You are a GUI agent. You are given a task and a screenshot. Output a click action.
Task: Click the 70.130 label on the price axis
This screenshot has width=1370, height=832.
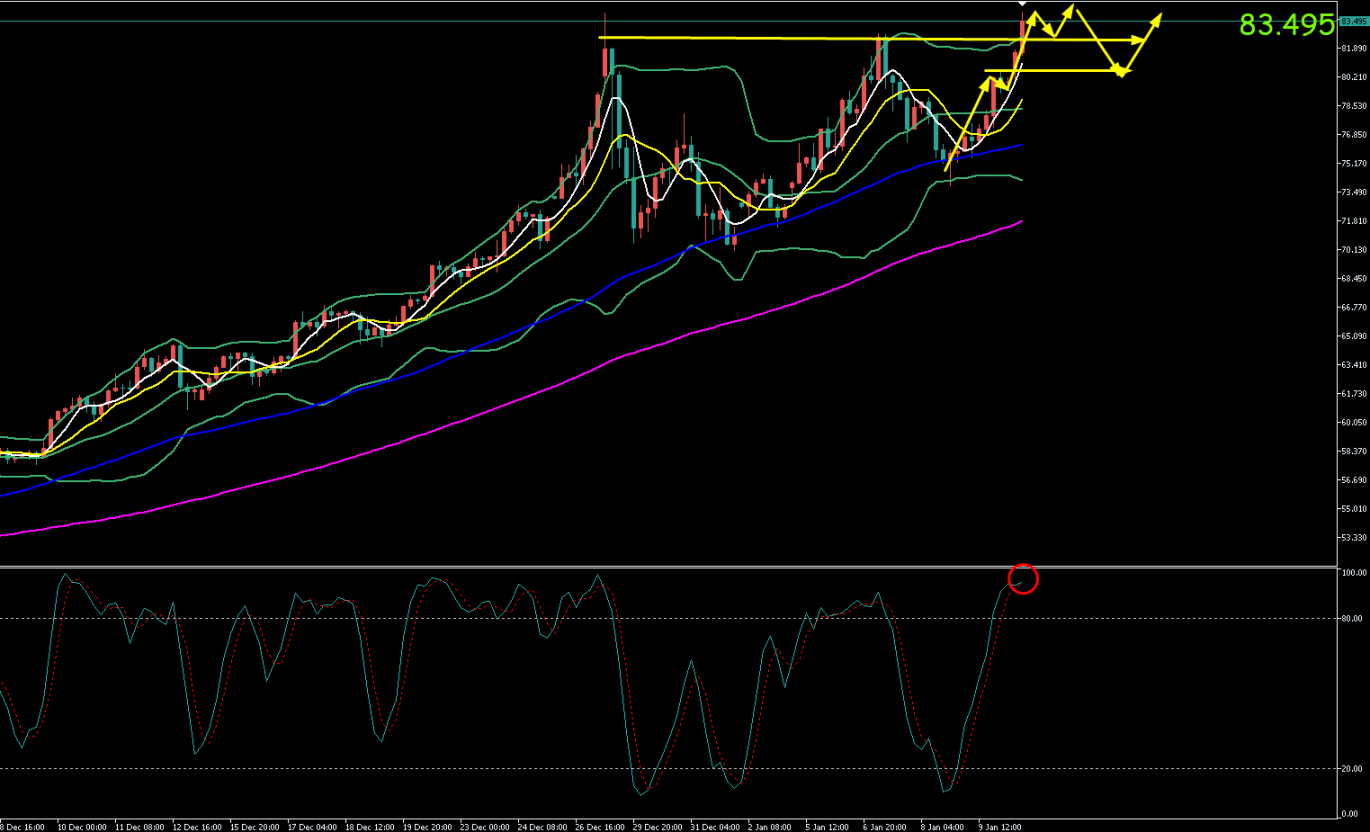pyautogui.click(x=1353, y=250)
